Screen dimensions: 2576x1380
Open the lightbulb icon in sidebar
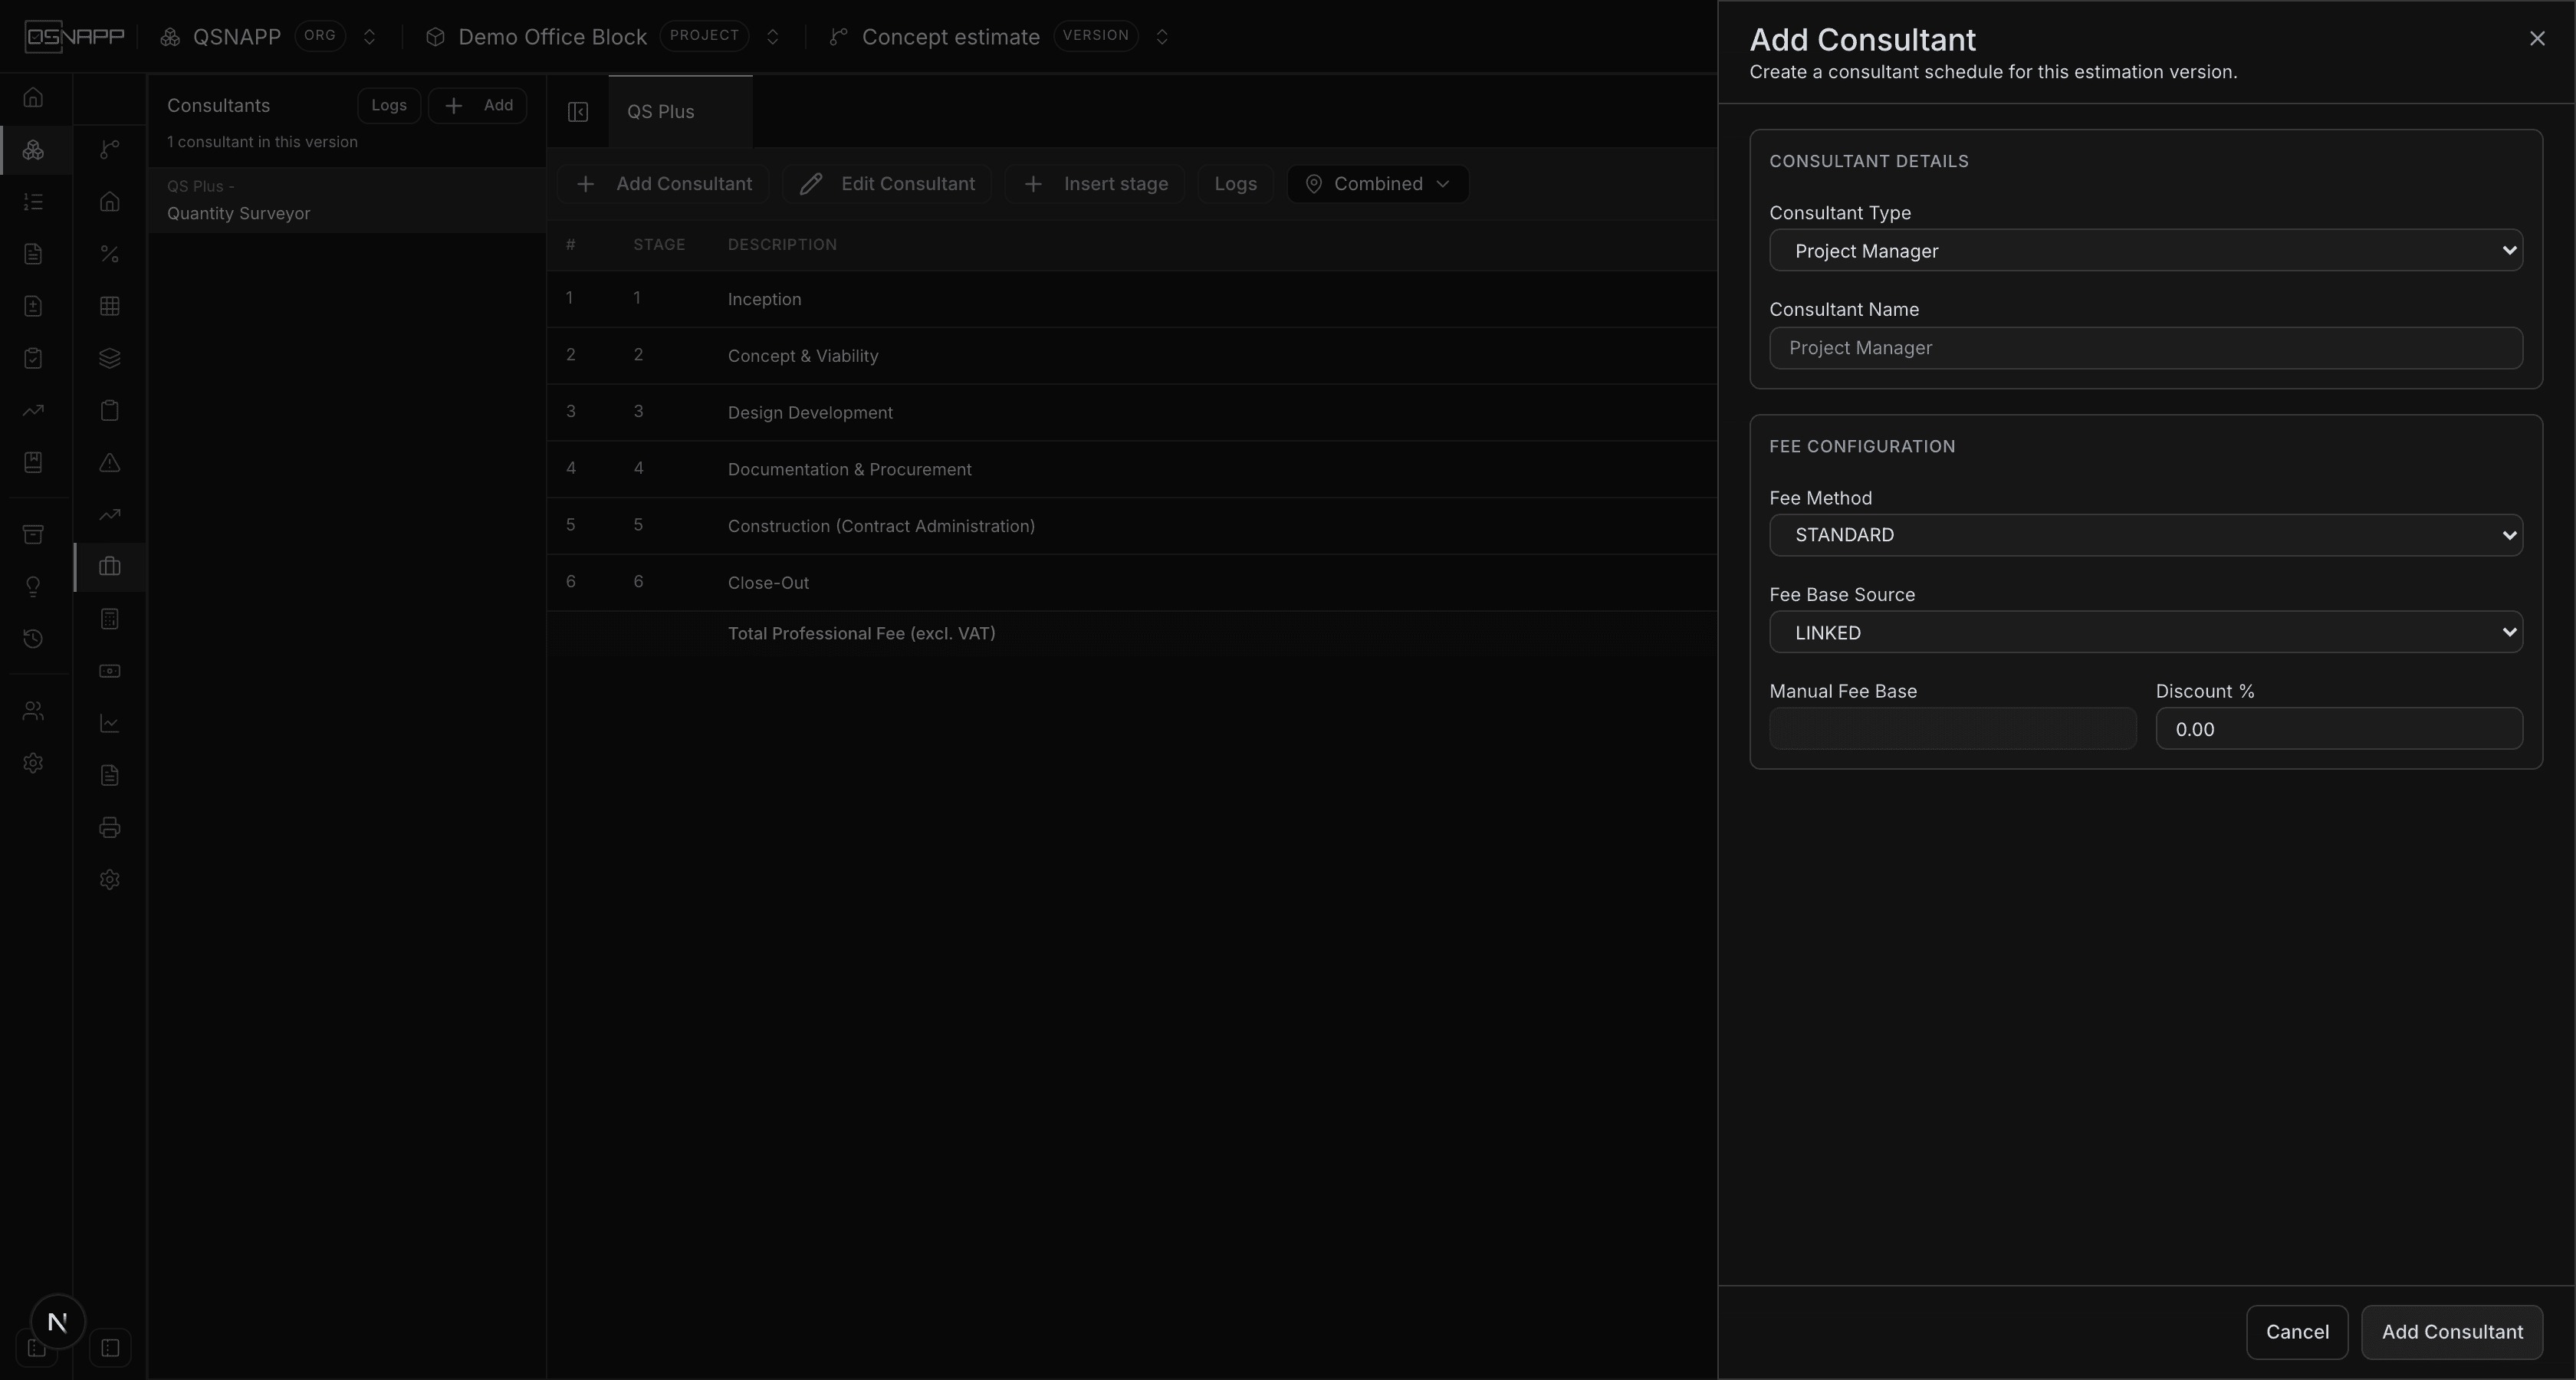pos(33,586)
